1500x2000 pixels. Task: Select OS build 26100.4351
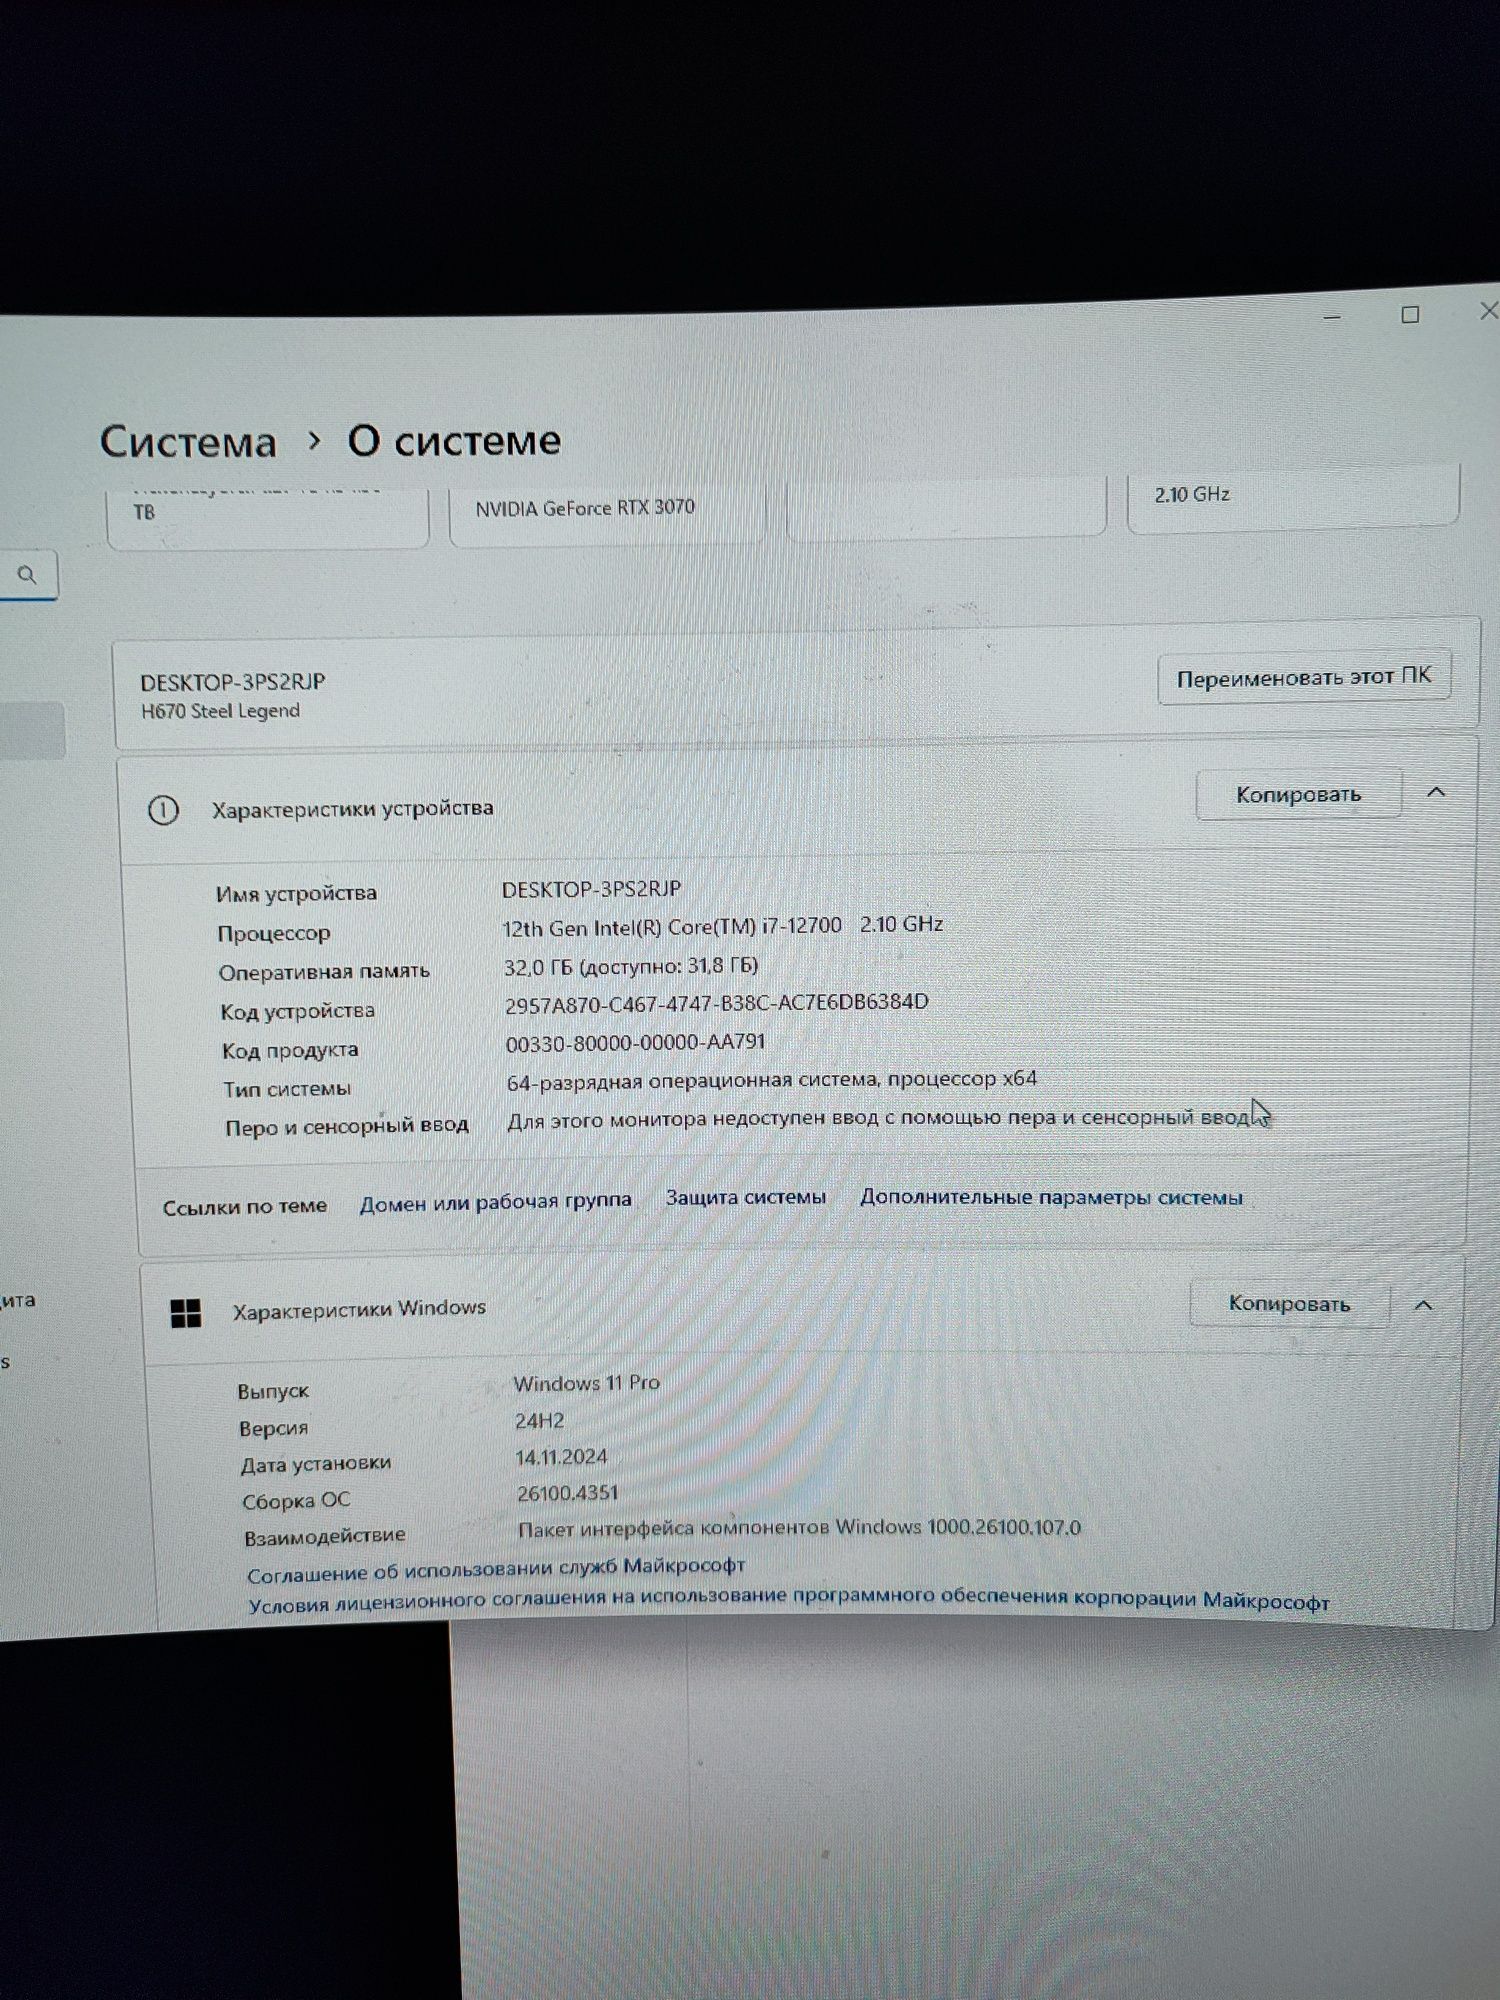click(568, 1493)
